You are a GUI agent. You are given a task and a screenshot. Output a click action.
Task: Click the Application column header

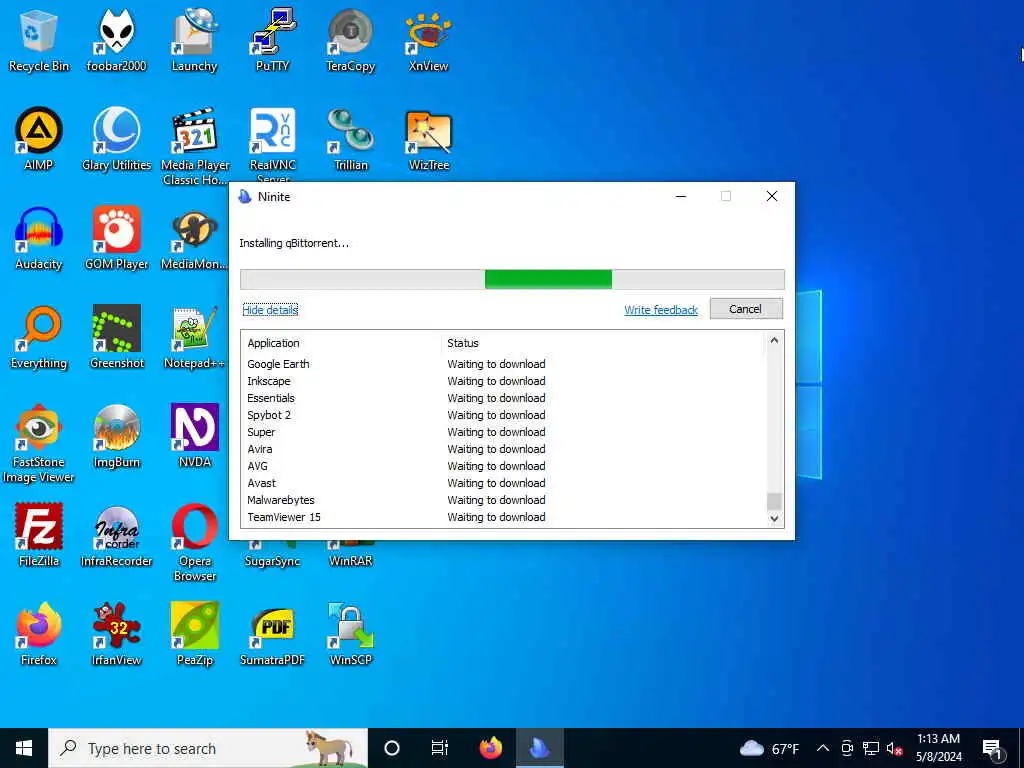[342, 343]
